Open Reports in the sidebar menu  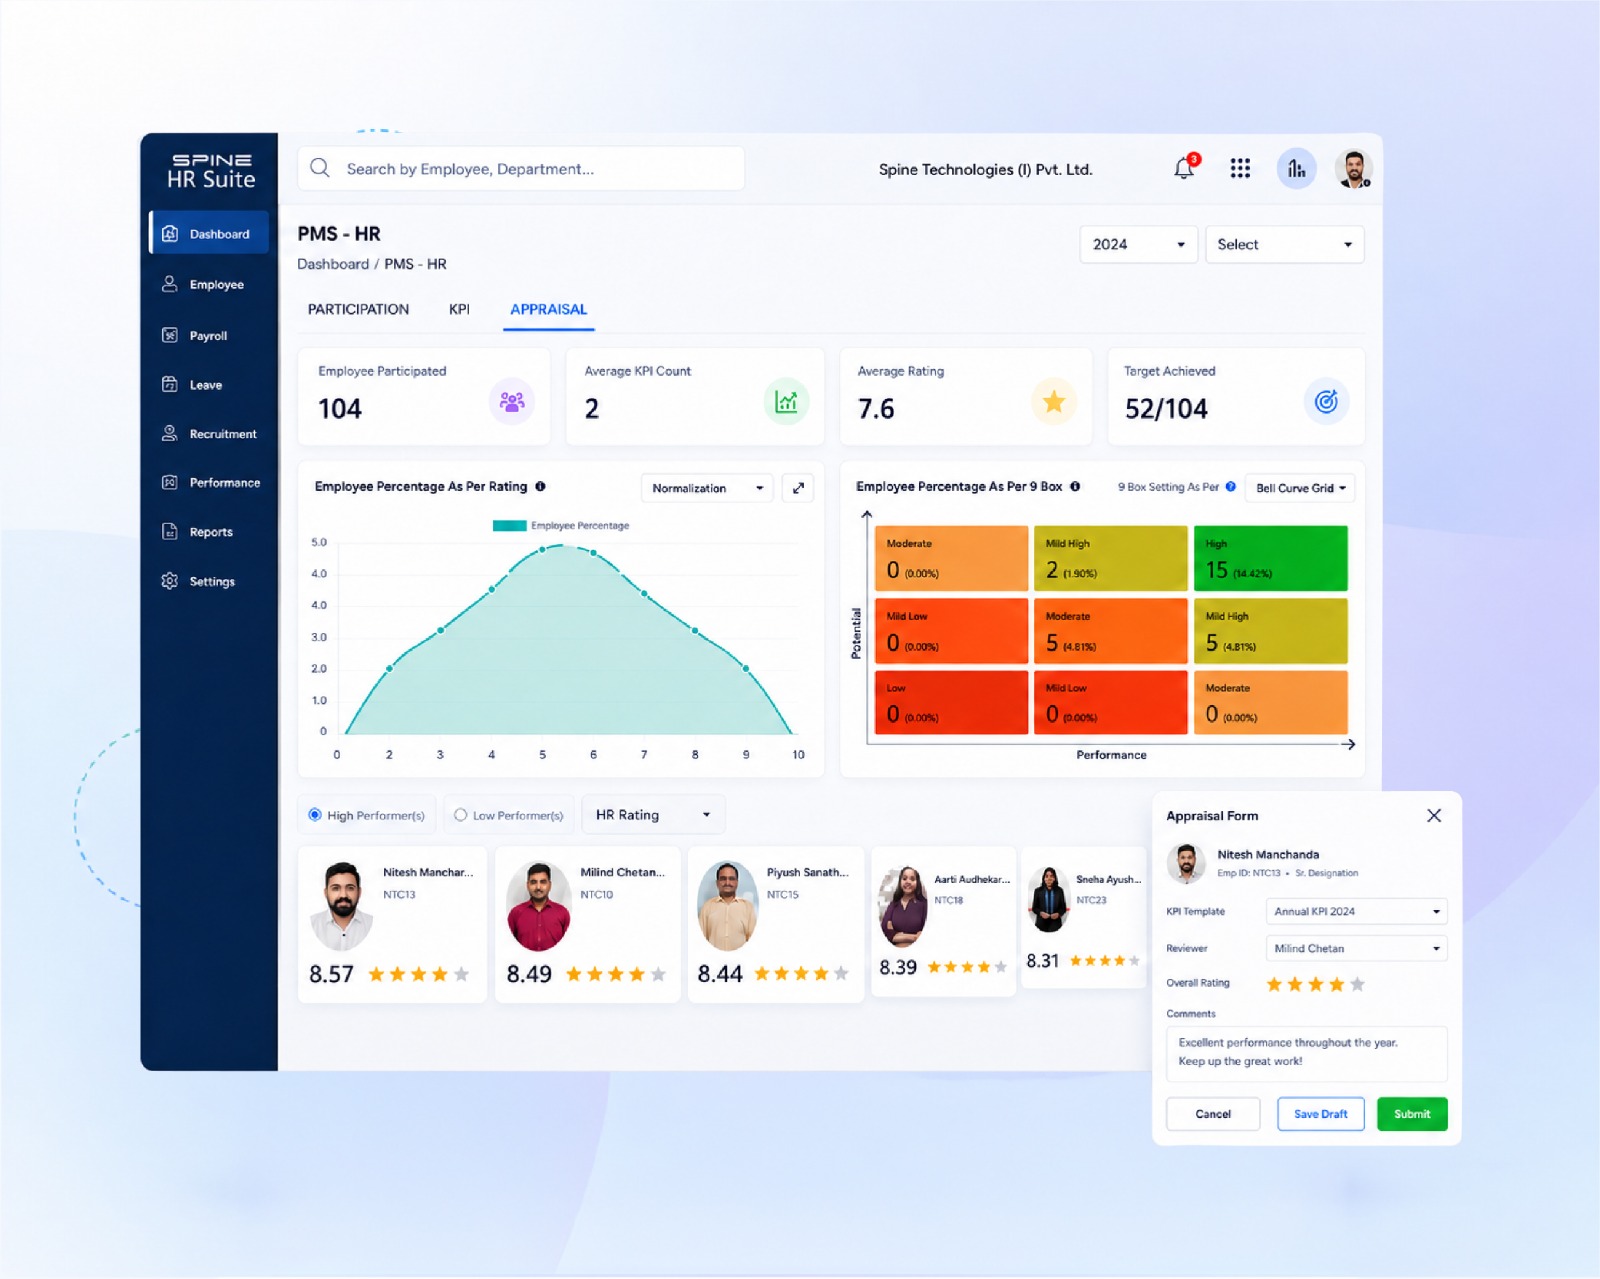point(209,531)
